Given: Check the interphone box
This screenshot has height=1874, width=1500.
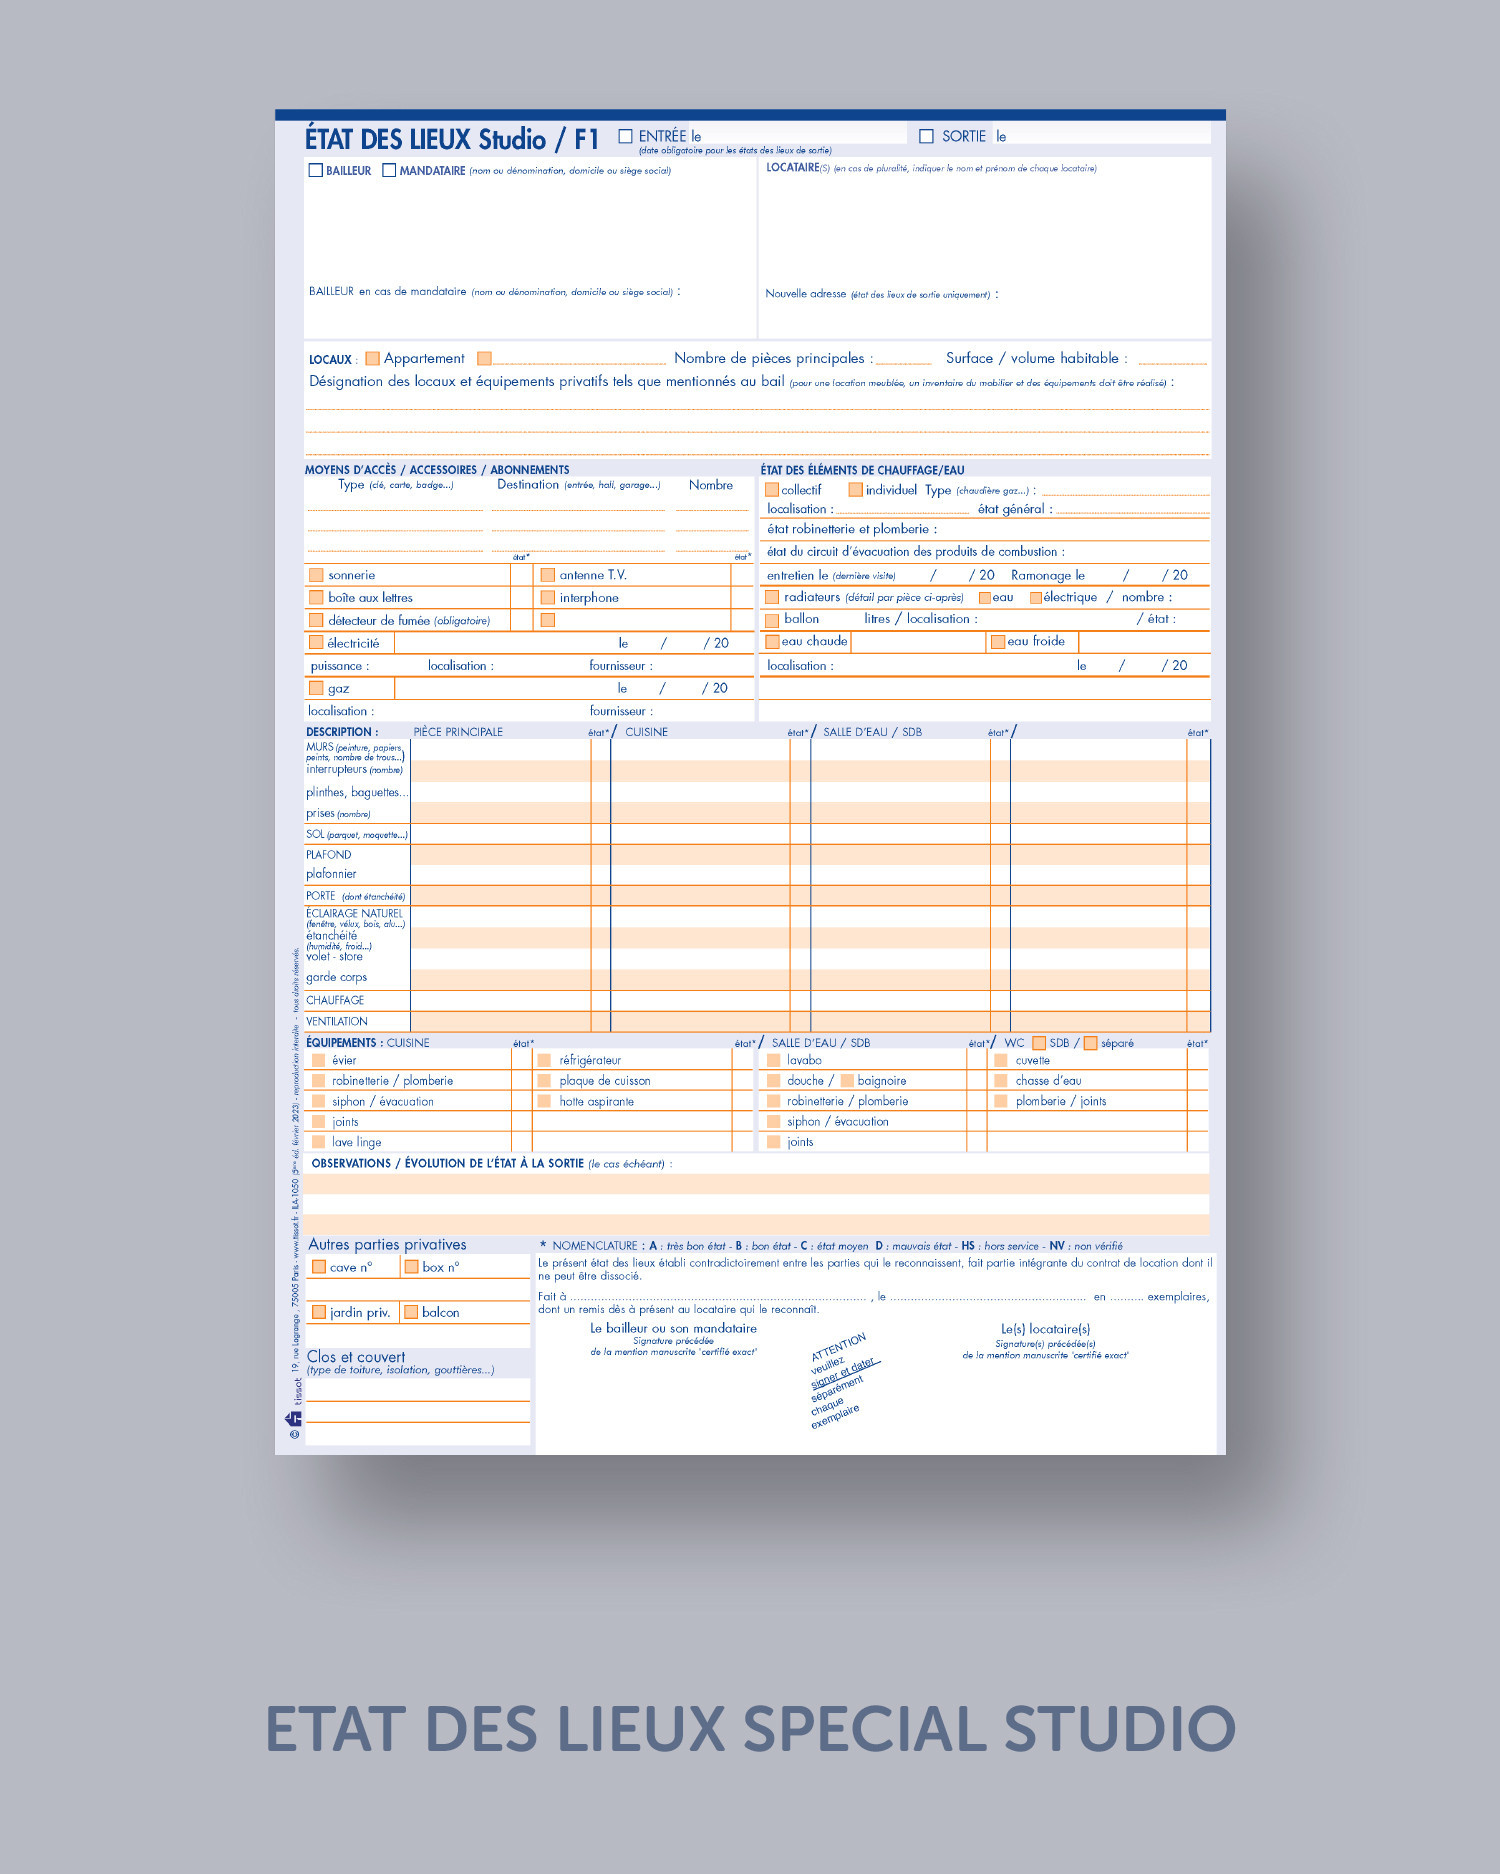Looking at the screenshot, I should tap(548, 597).
